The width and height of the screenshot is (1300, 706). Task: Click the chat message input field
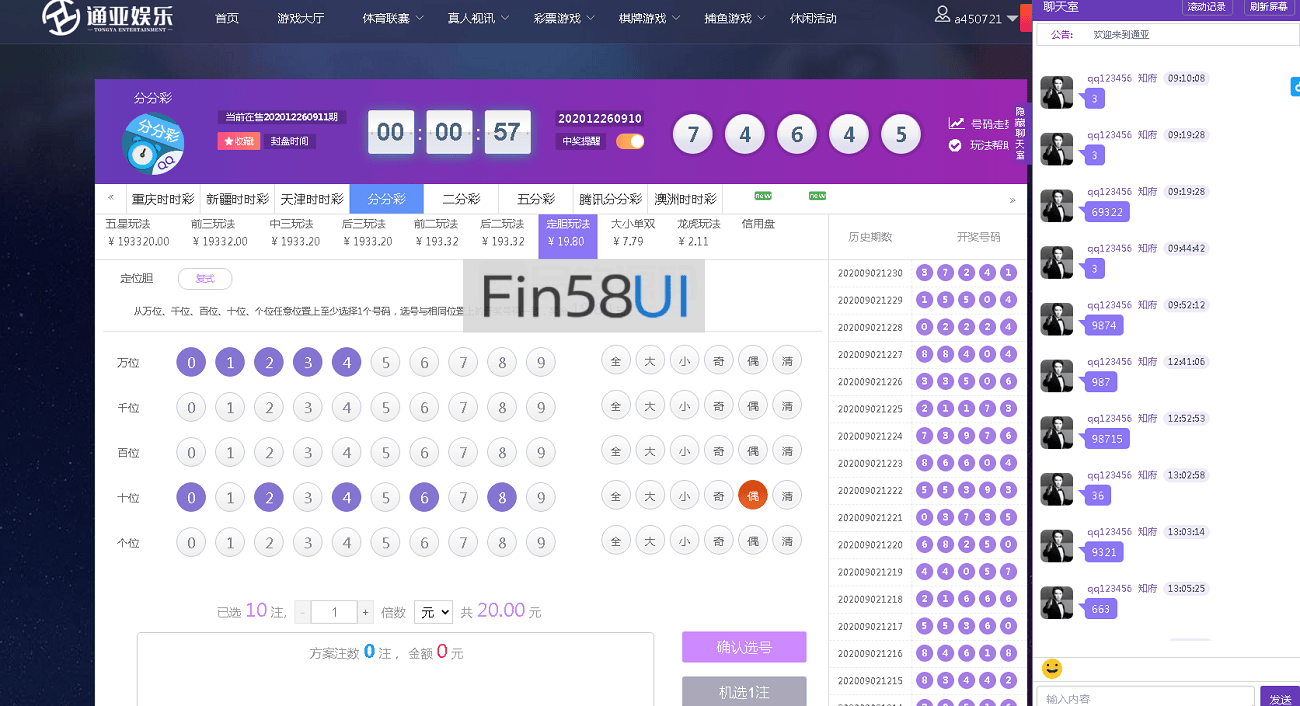1145,698
